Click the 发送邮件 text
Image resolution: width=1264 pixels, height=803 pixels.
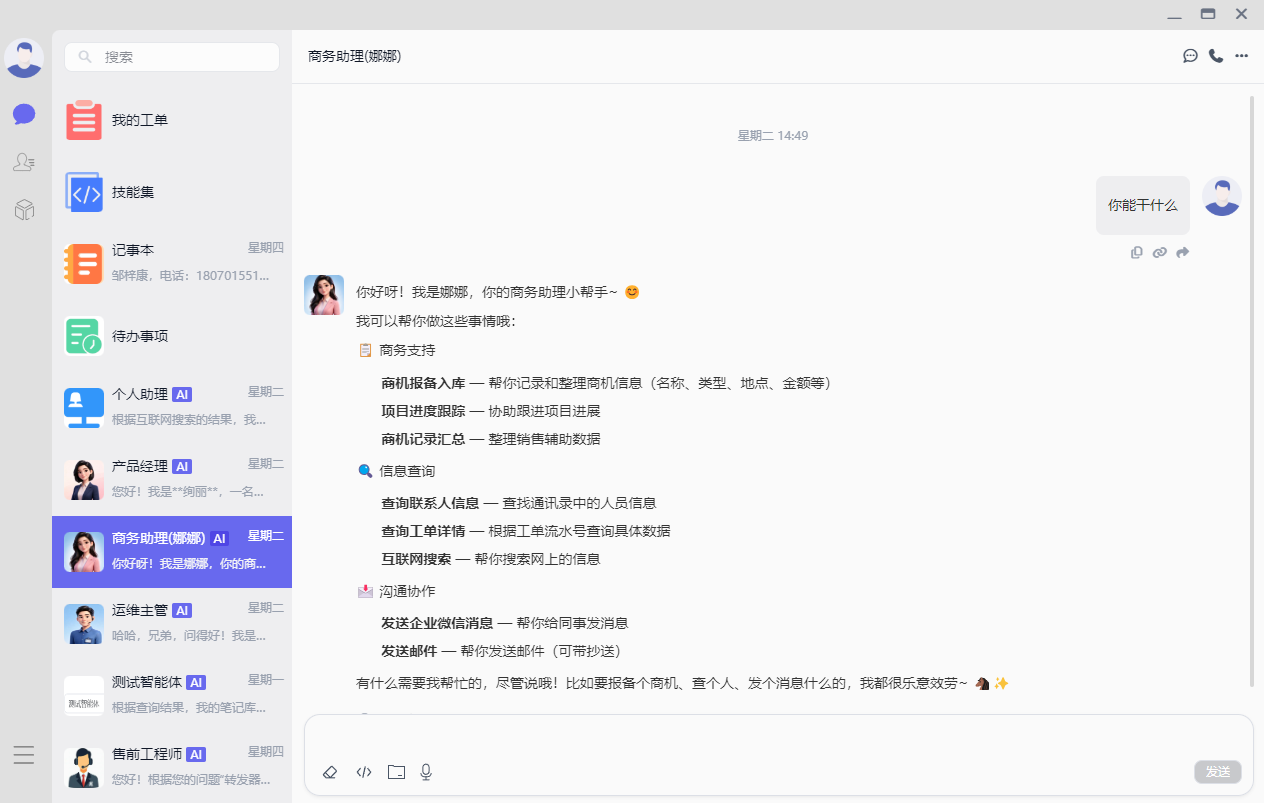(x=409, y=651)
